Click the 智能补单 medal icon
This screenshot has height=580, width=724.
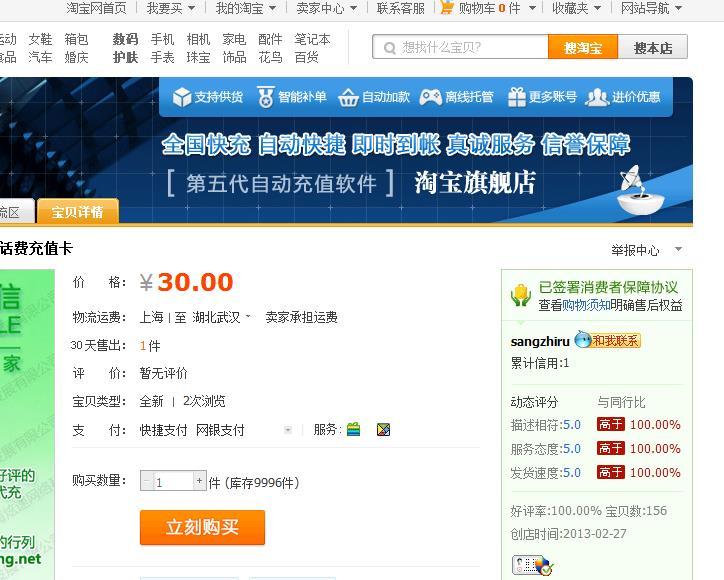[265, 97]
